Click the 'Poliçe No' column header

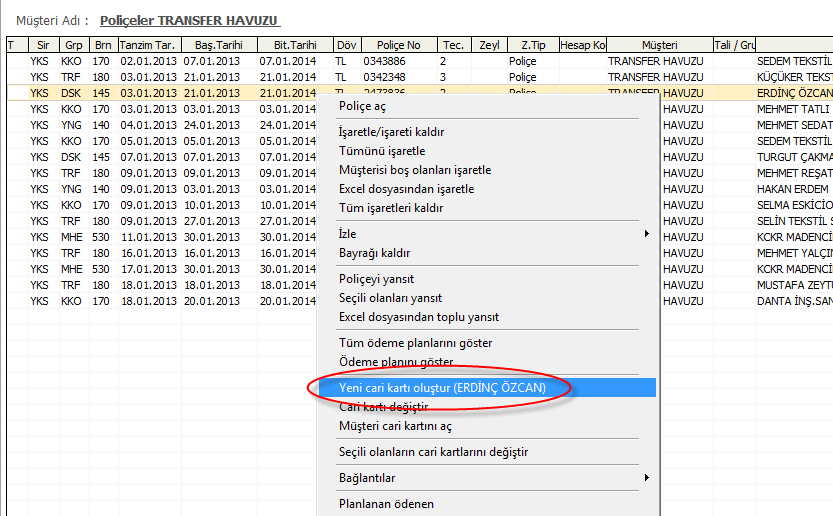[x=399, y=45]
